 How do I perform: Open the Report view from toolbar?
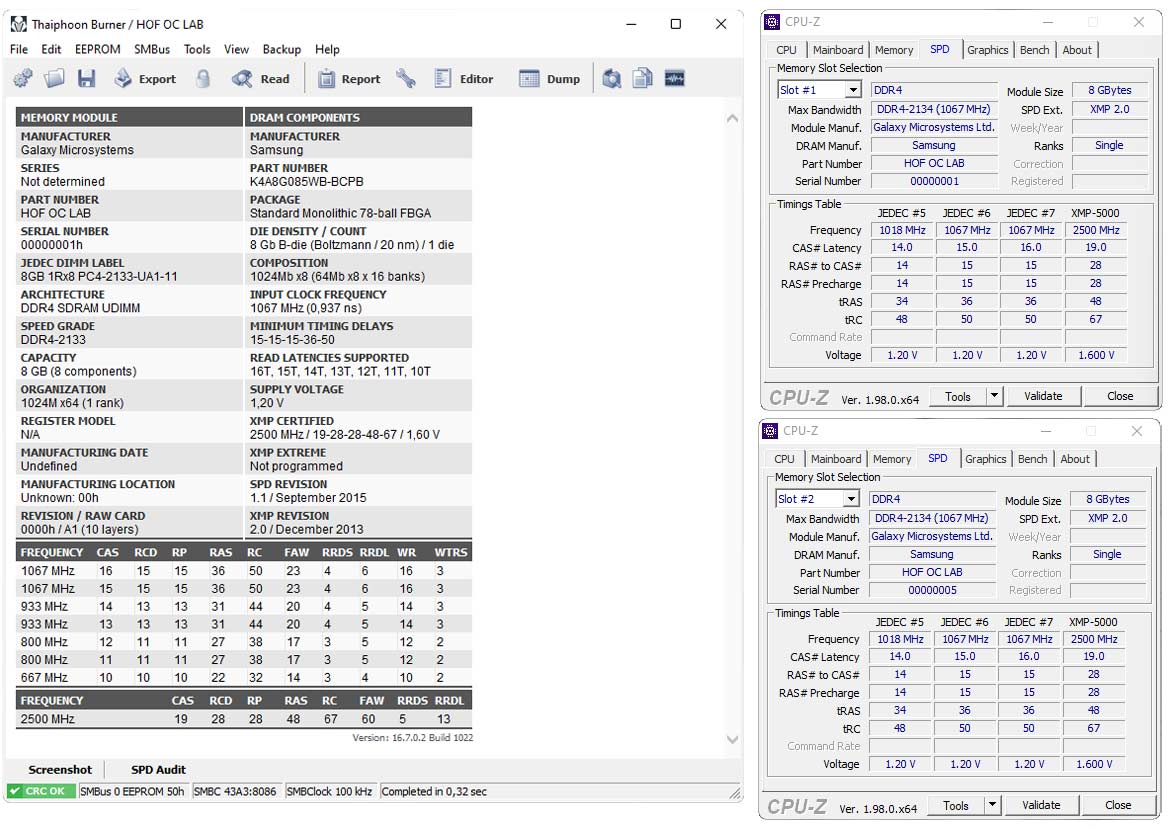[348, 78]
